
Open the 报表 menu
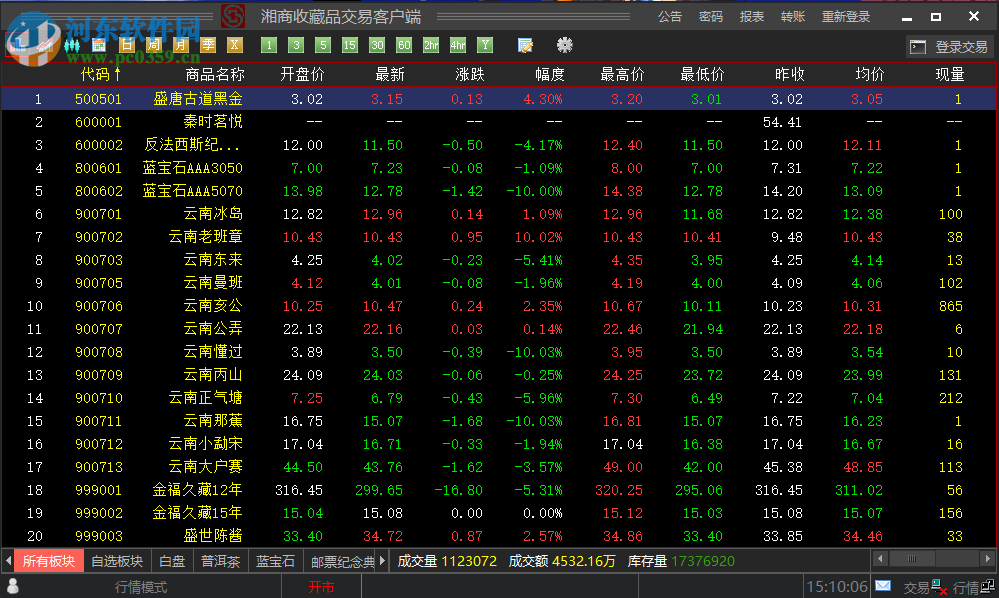[x=752, y=17]
